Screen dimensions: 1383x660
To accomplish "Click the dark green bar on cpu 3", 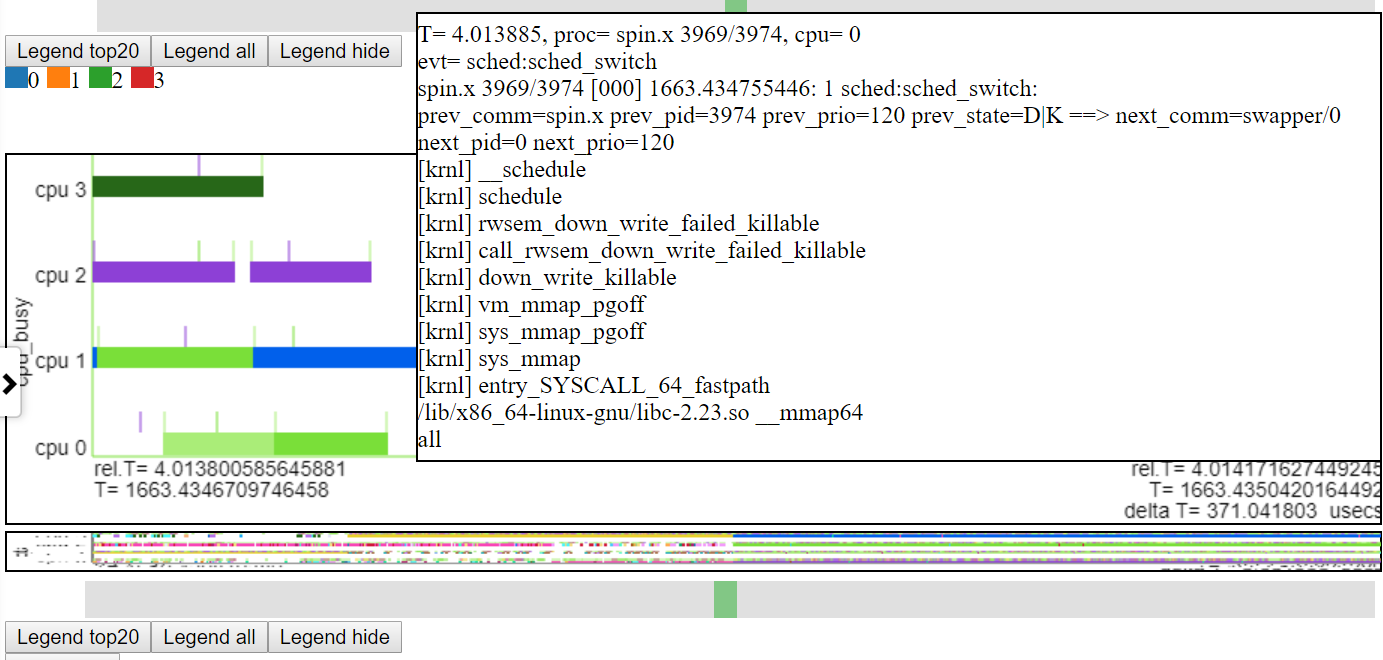I will (x=178, y=187).
